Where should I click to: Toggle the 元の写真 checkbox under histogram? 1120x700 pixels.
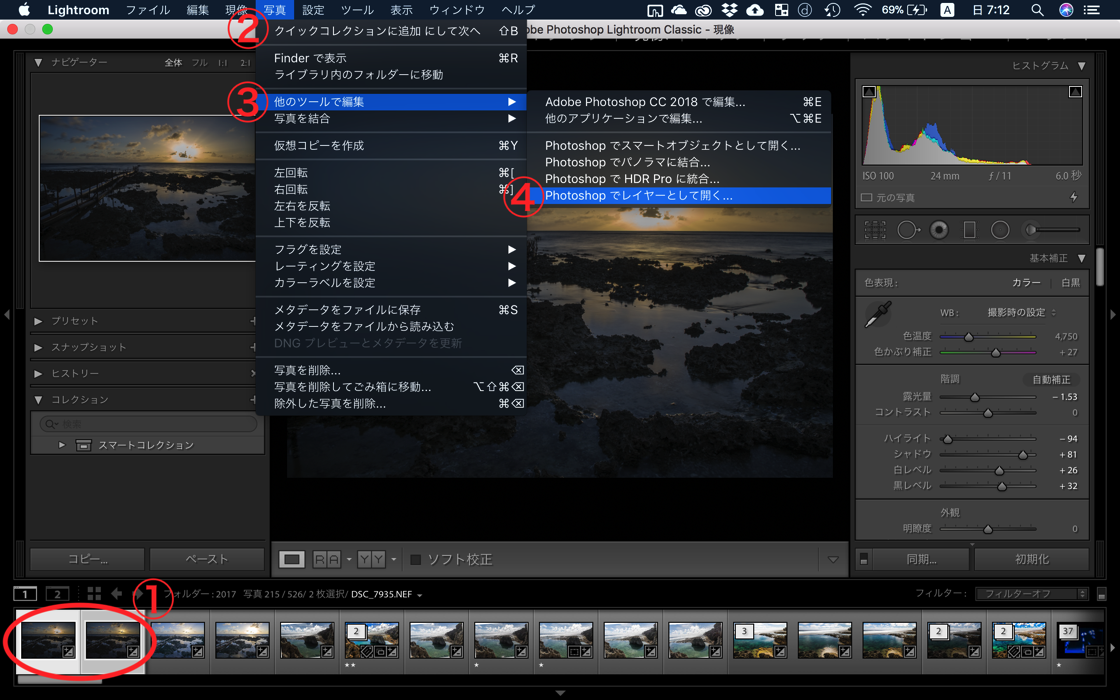(867, 198)
